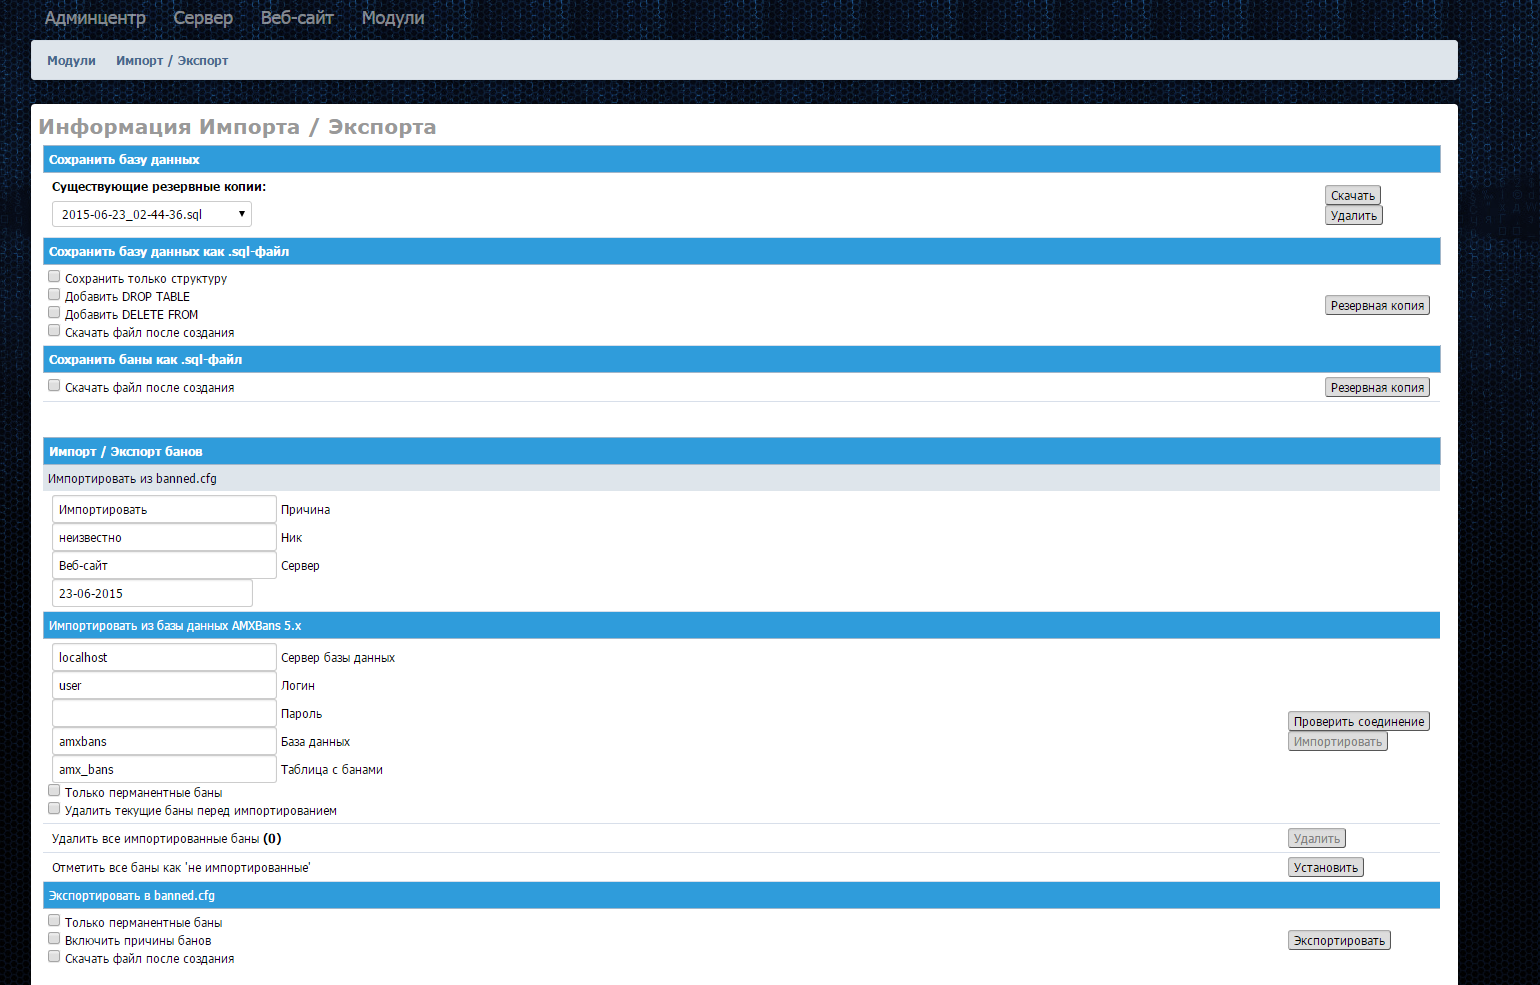This screenshot has height=985, width=1540.
Task: Click 'Сохранить базу данных как .sql-файл' header
Action: [x=741, y=251]
